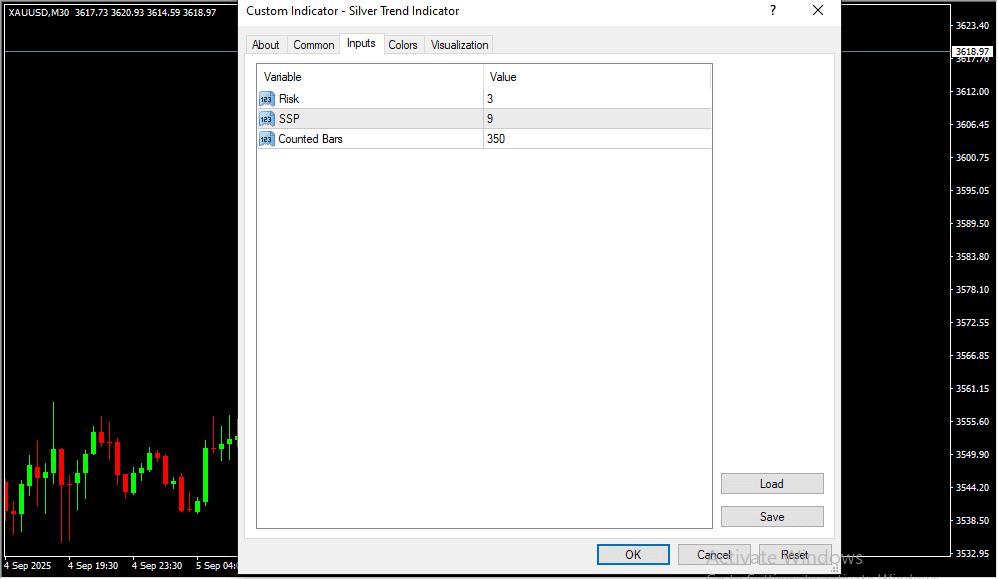Image resolution: width=998 pixels, height=579 pixels.
Task: Show the Visualization tab
Action: tap(460, 45)
